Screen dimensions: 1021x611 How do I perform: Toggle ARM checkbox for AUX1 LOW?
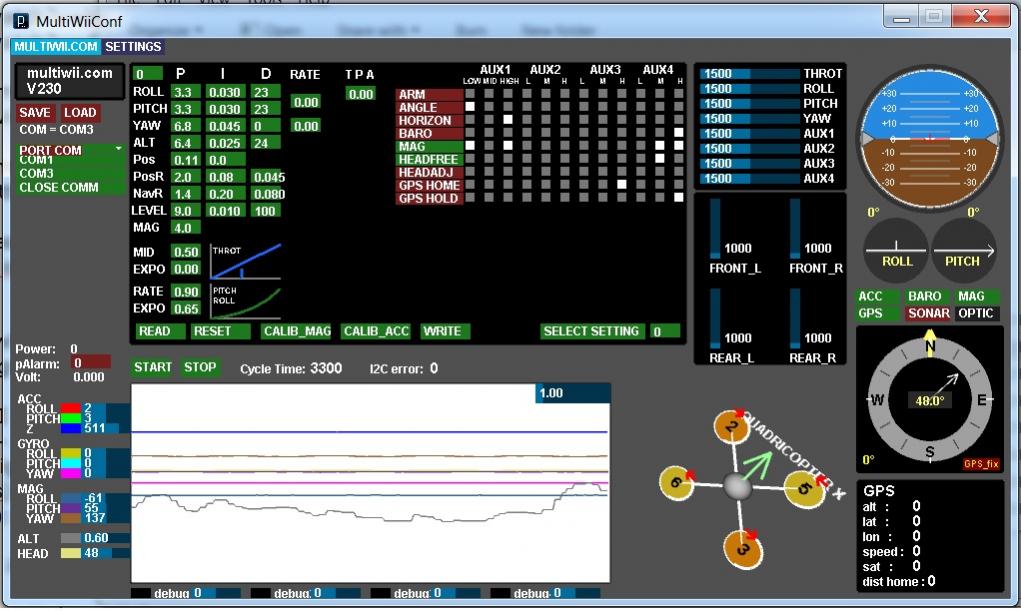469,94
